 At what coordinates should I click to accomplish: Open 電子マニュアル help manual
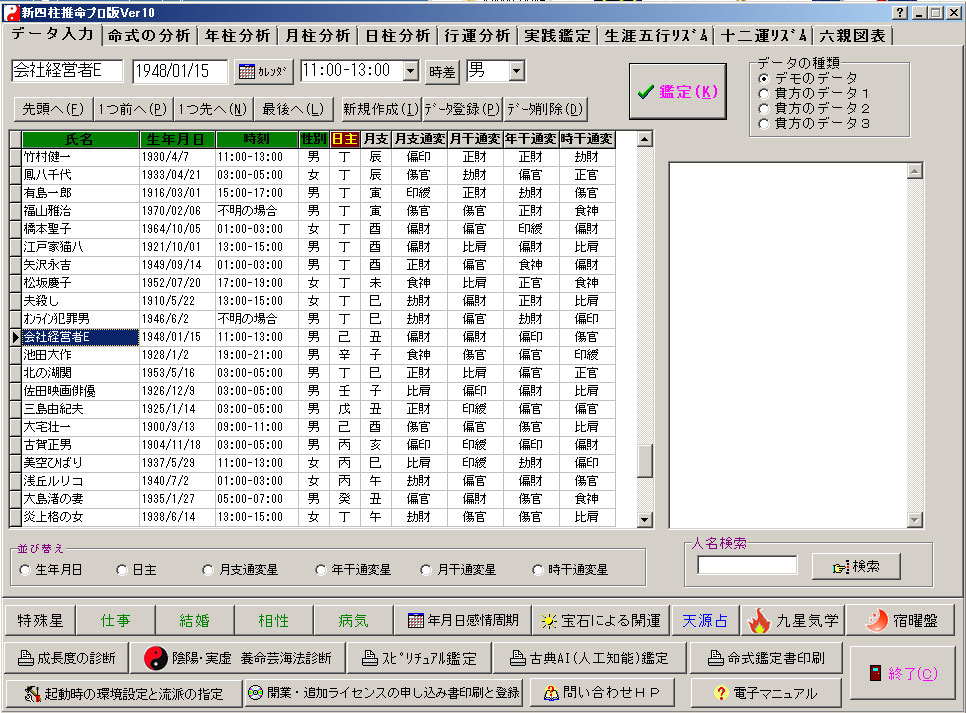coord(766,693)
